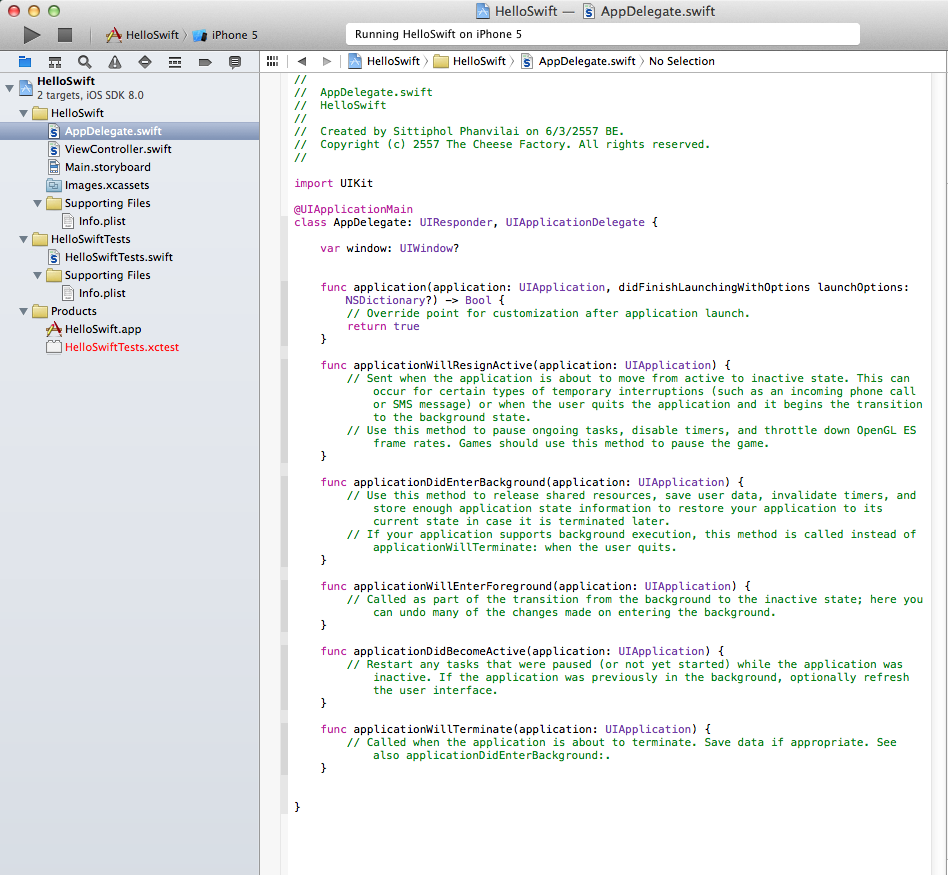Click 'applicationDidBecomeActive' function name

[440, 651]
